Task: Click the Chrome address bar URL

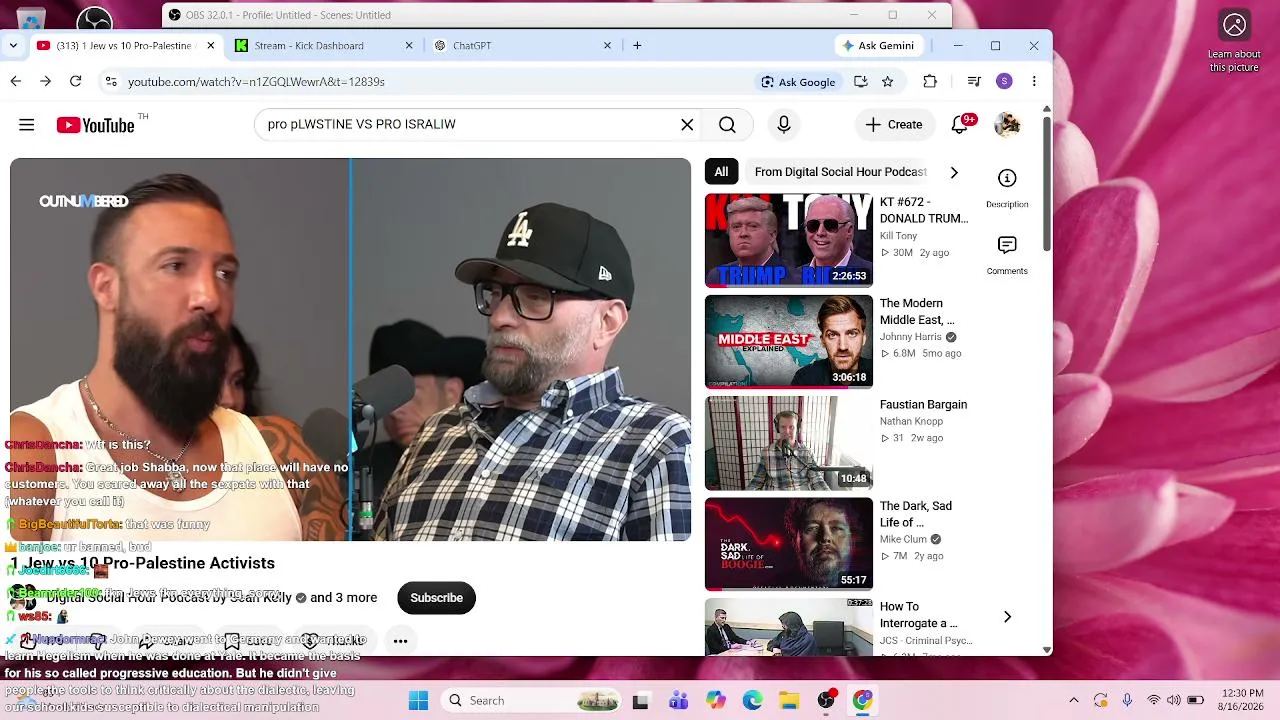Action: tap(256, 82)
